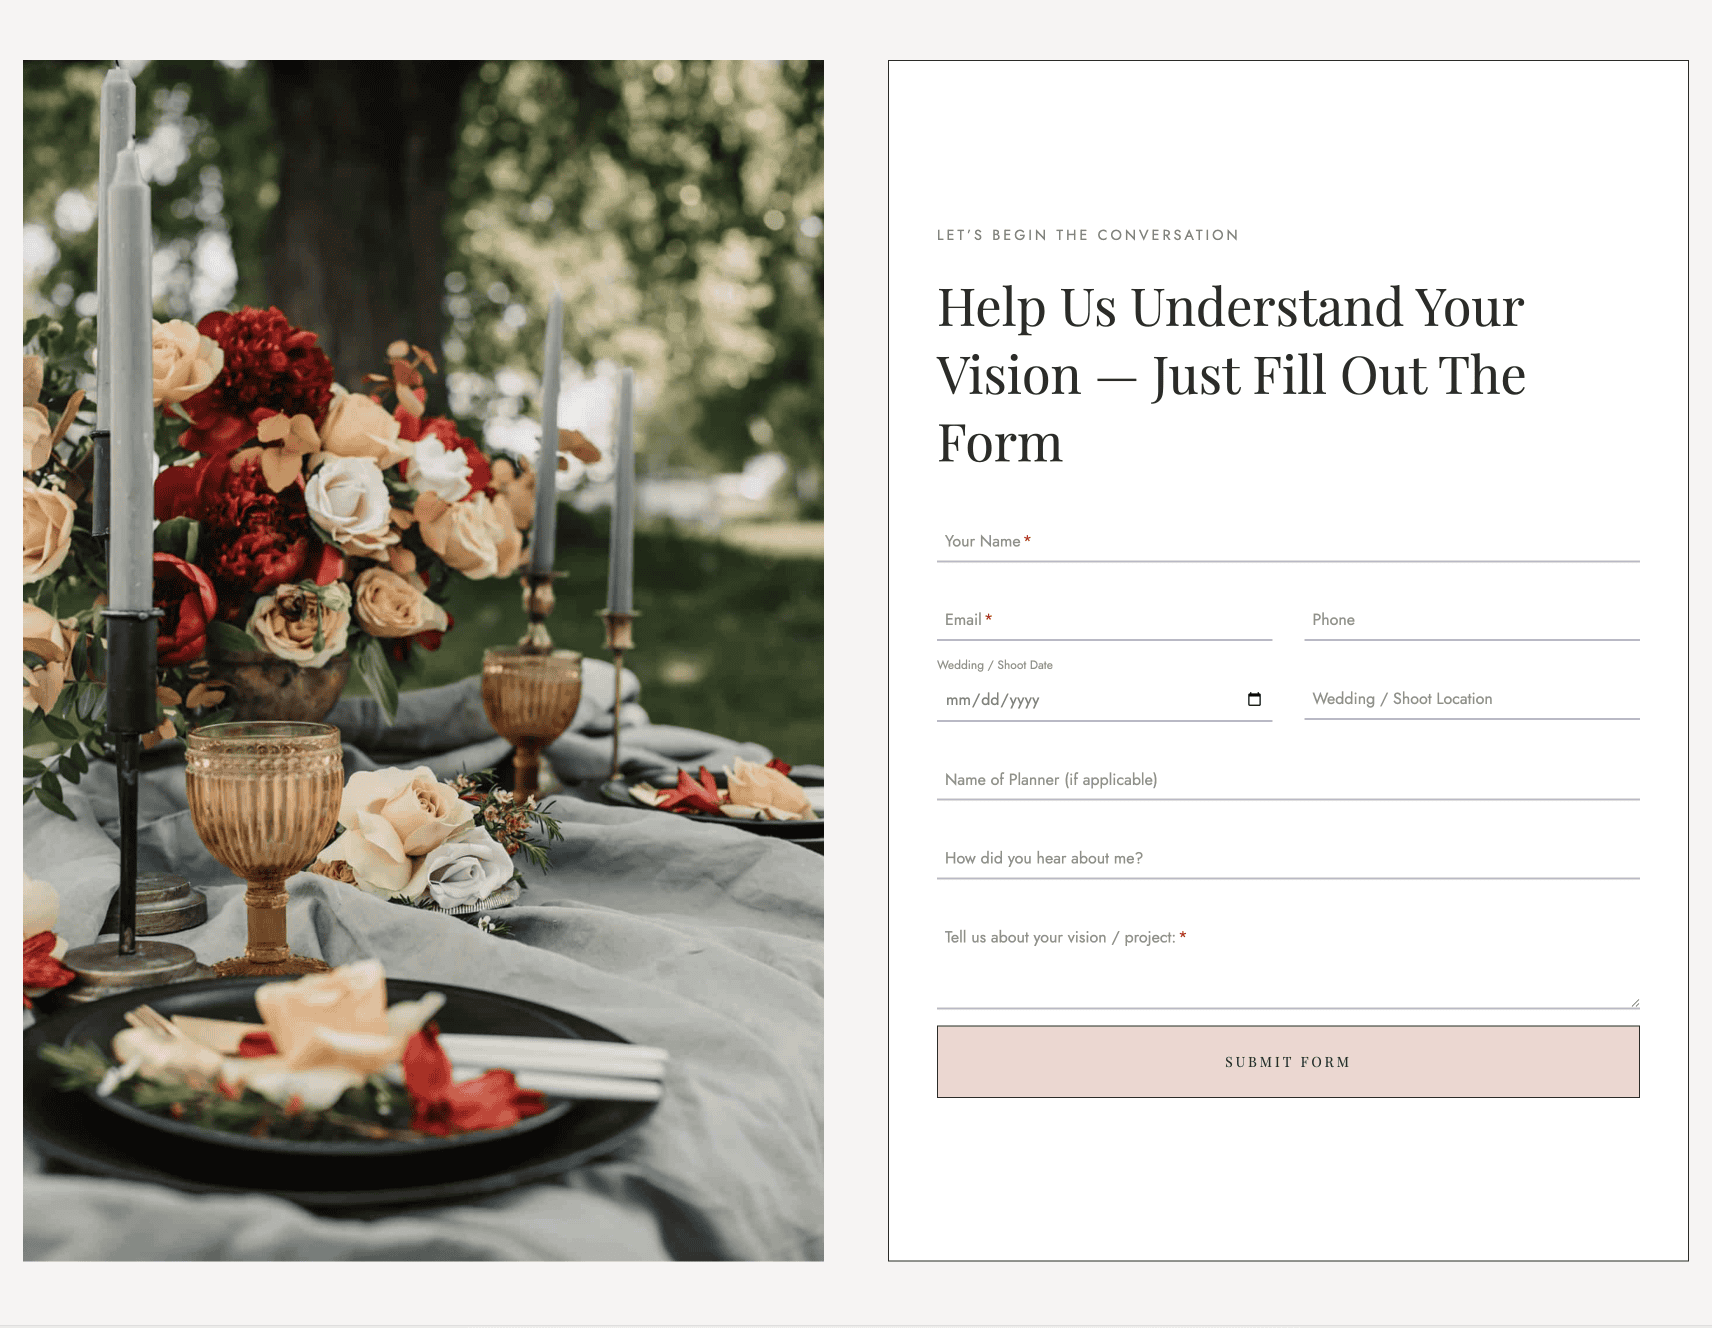Viewport: 1712px width, 1328px height.
Task: Click the floral table setting photo
Action: [423, 660]
